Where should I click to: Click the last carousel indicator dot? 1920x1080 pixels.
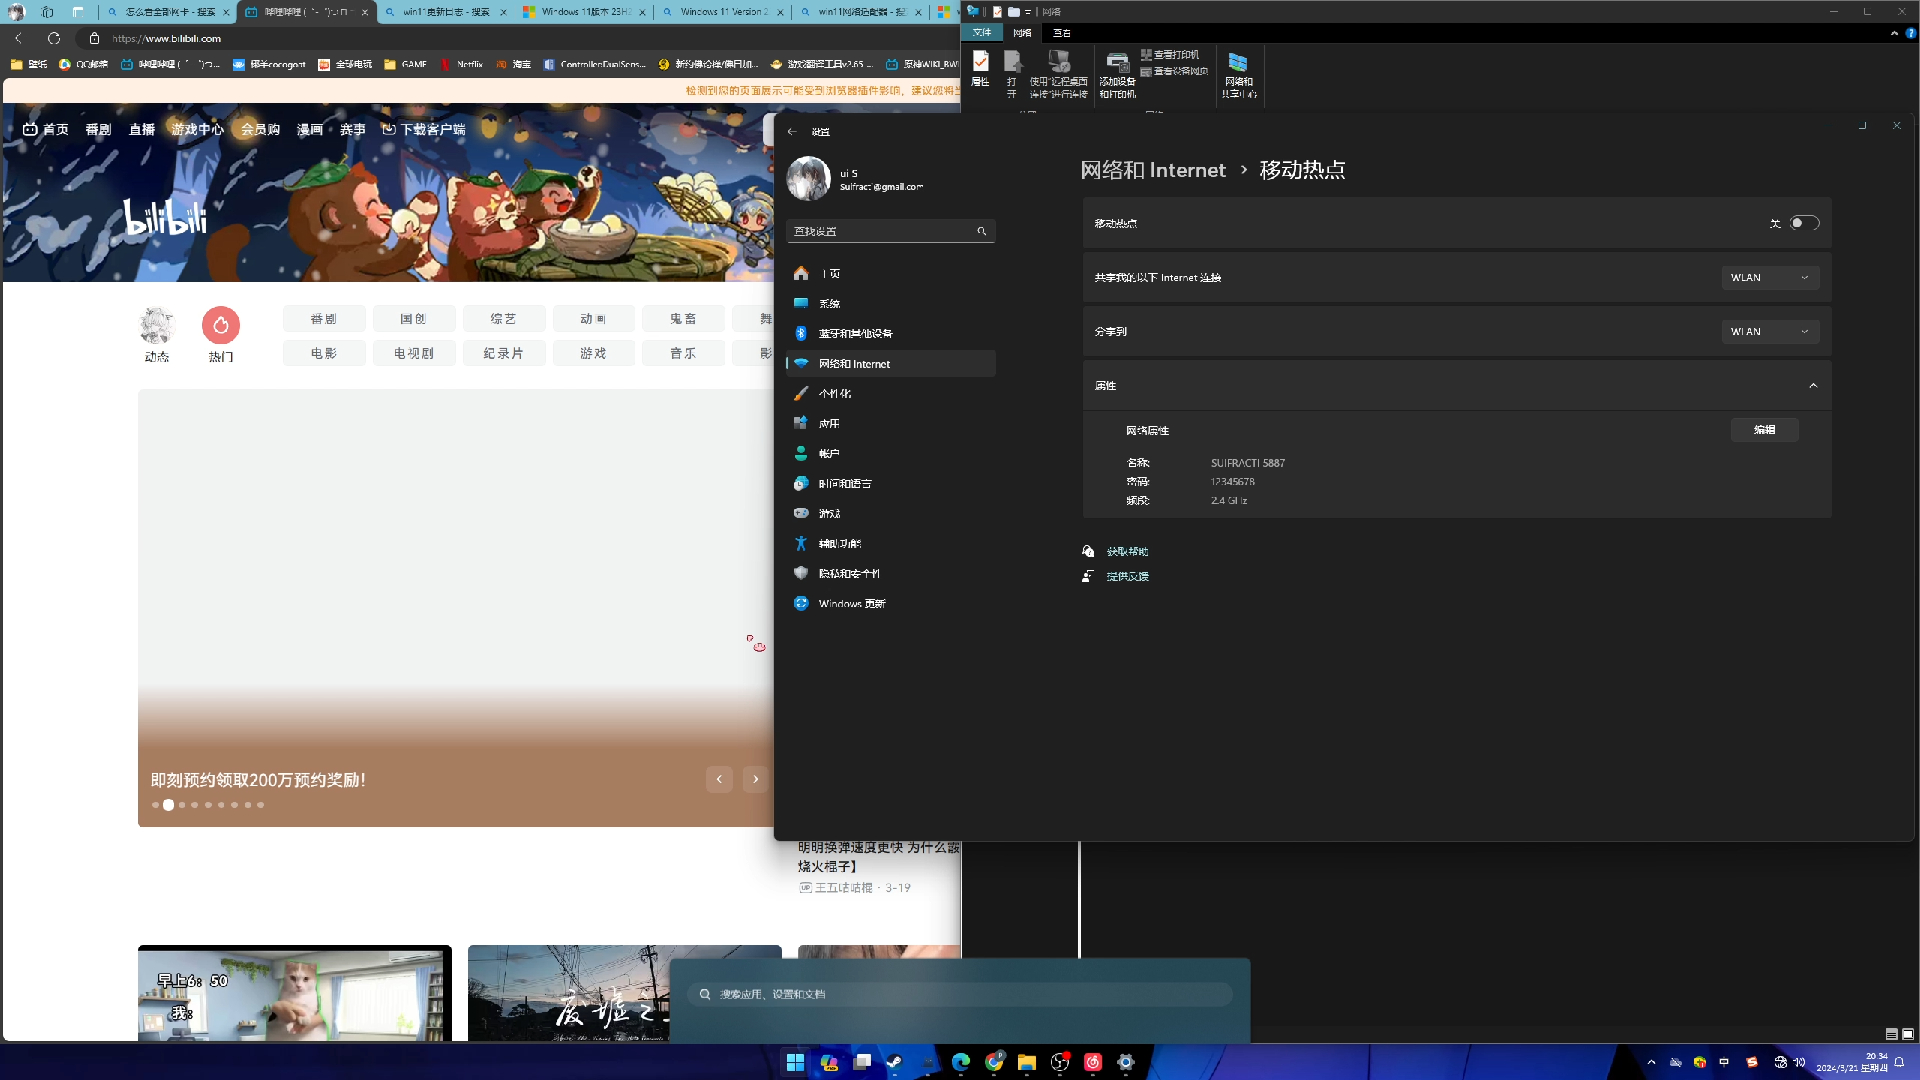click(x=260, y=805)
